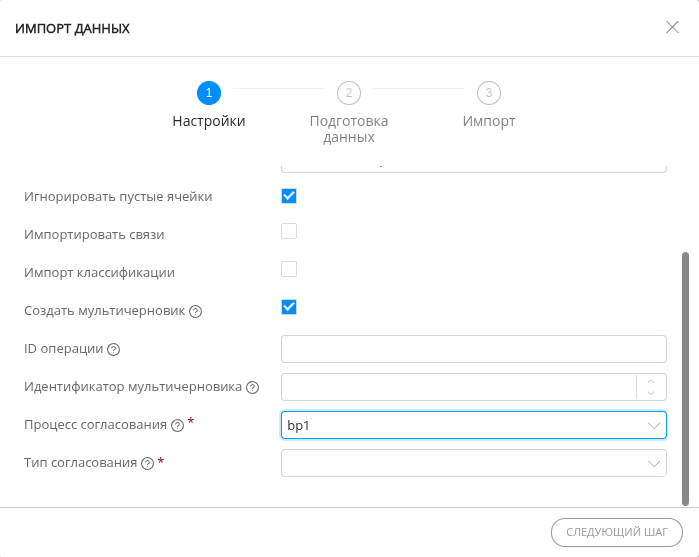Click help icon next to Создать мультичерновик

coord(196,311)
